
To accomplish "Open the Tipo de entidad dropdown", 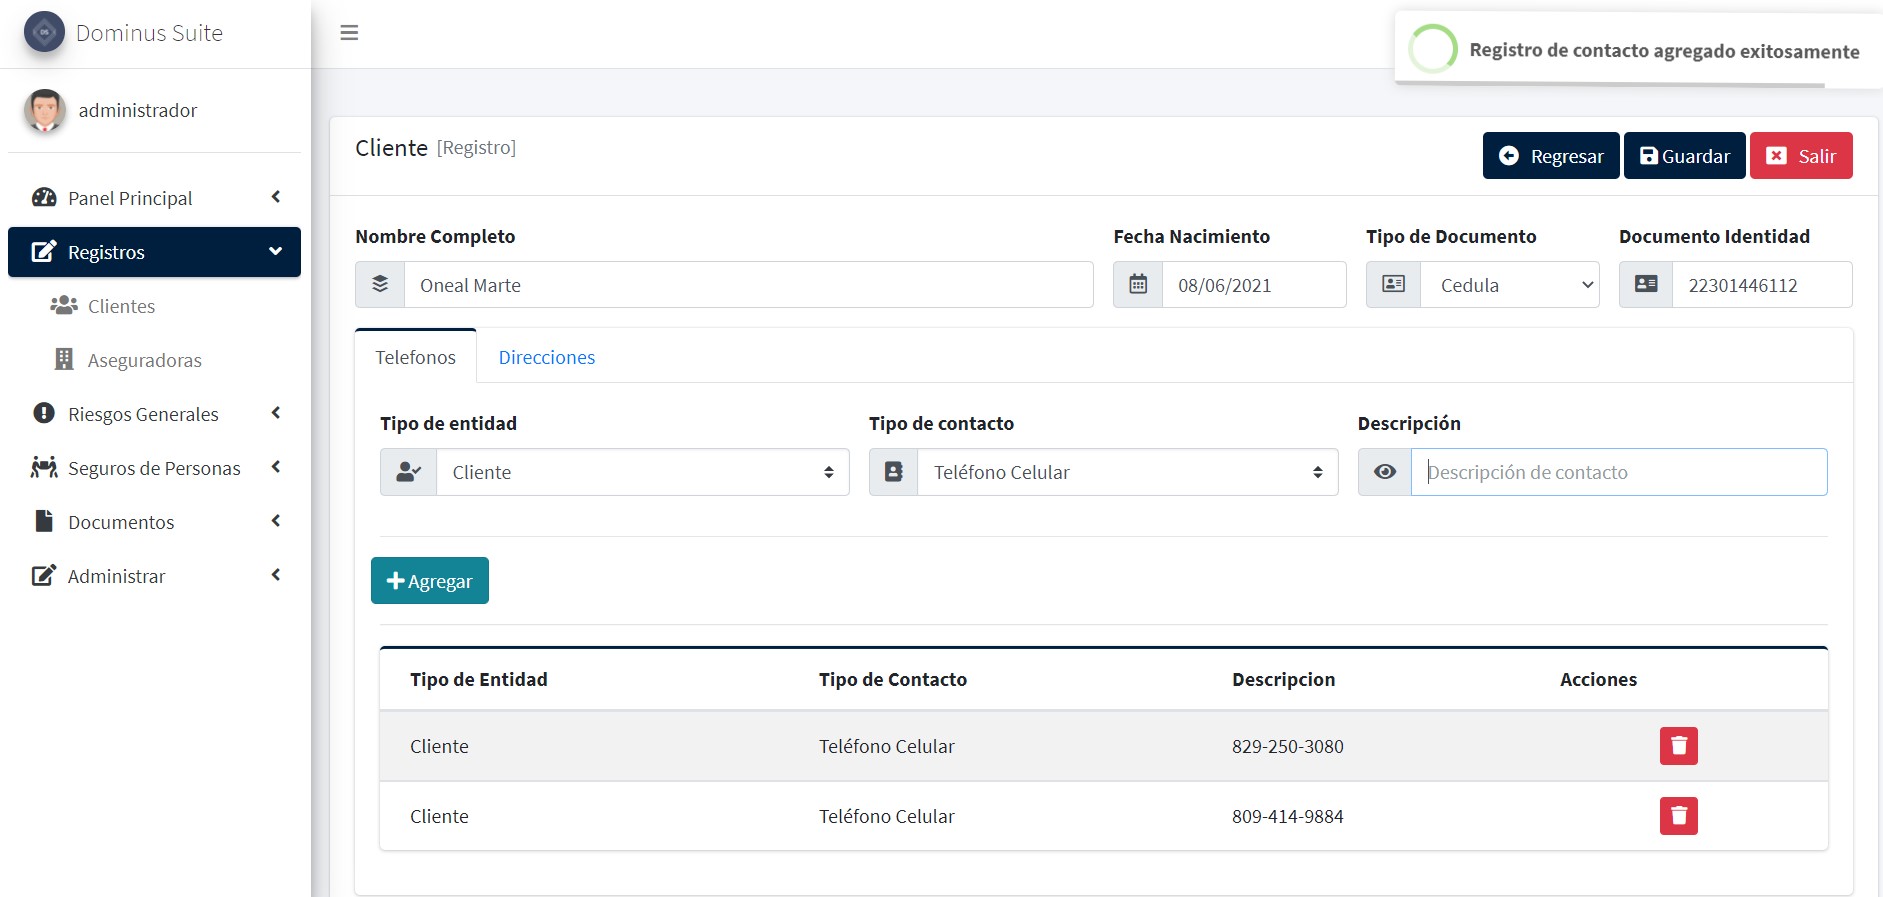I will (642, 472).
